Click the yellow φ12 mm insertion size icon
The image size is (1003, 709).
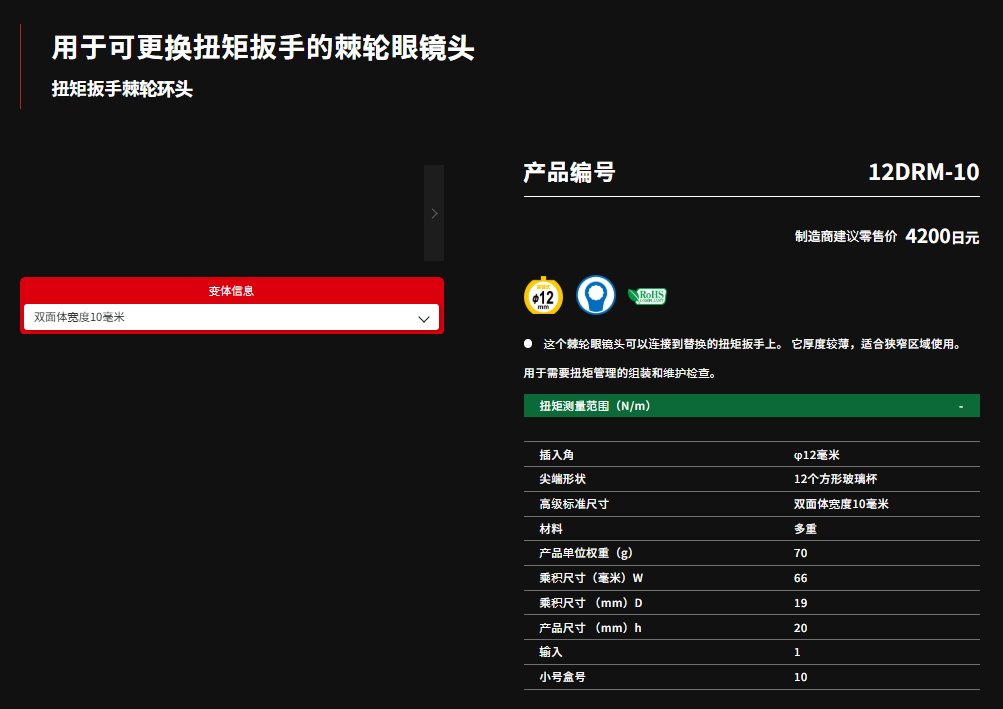tap(543, 295)
